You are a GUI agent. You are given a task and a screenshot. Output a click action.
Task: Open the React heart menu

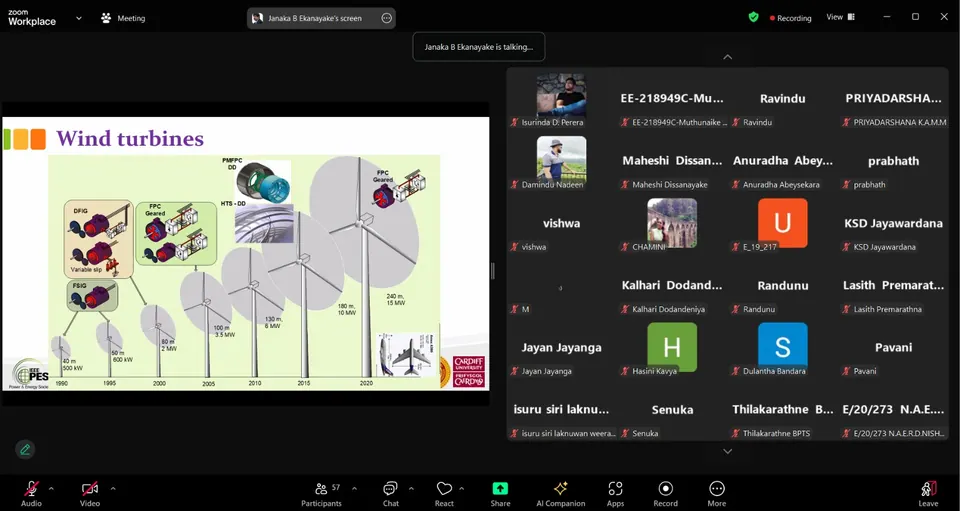pyautogui.click(x=444, y=493)
